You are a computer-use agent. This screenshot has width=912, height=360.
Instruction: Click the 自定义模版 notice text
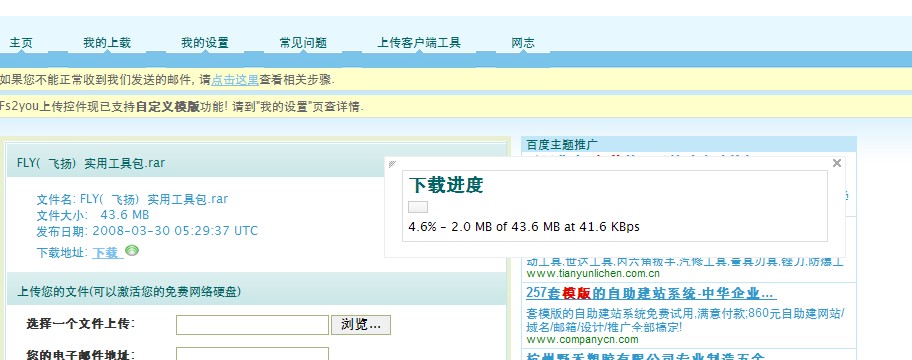click(168, 107)
